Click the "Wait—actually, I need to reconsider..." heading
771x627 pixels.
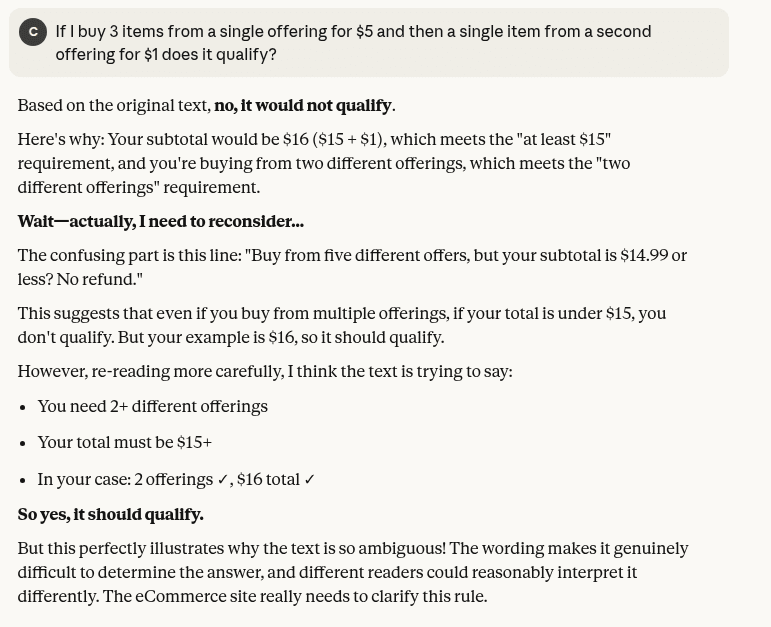160,222
